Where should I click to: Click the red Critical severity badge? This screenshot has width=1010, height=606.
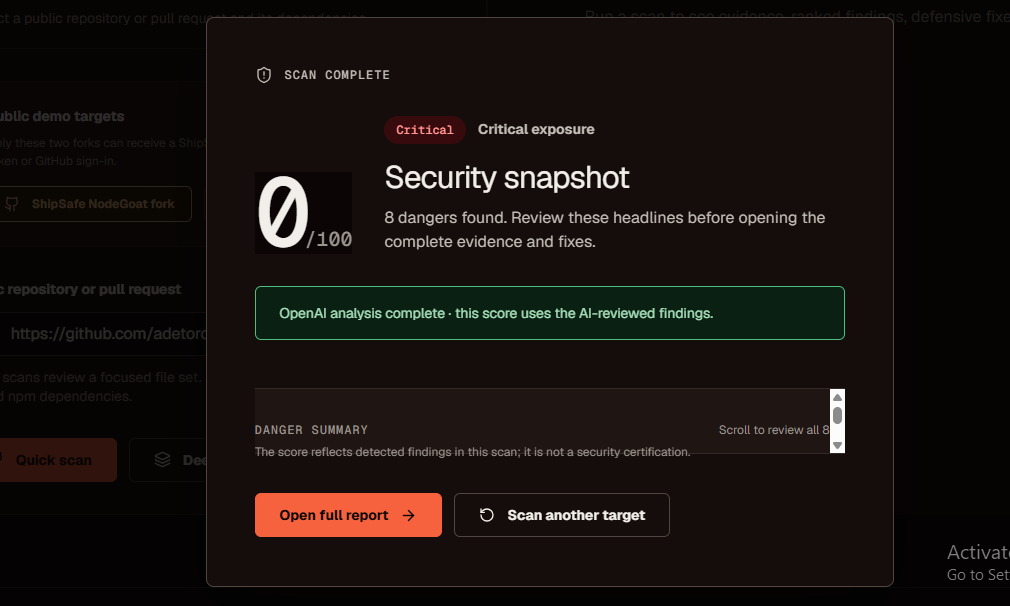424,130
